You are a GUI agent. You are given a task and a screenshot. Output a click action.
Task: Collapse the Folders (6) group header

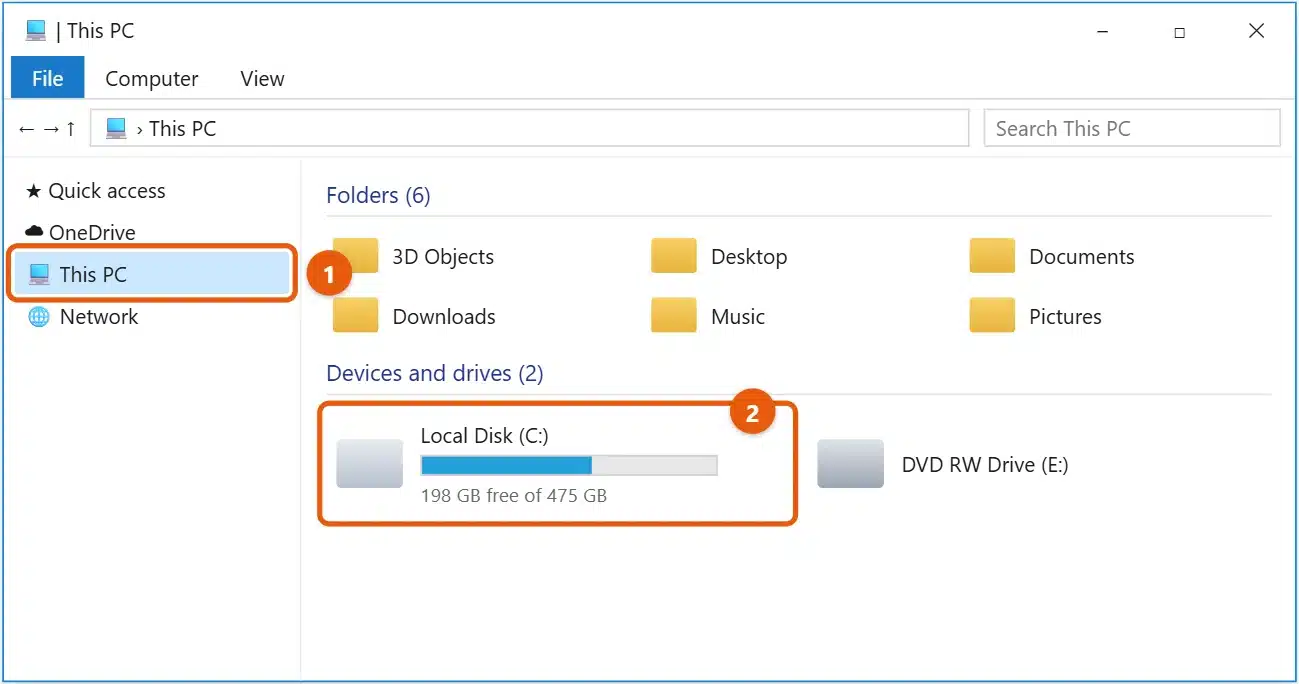click(378, 195)
